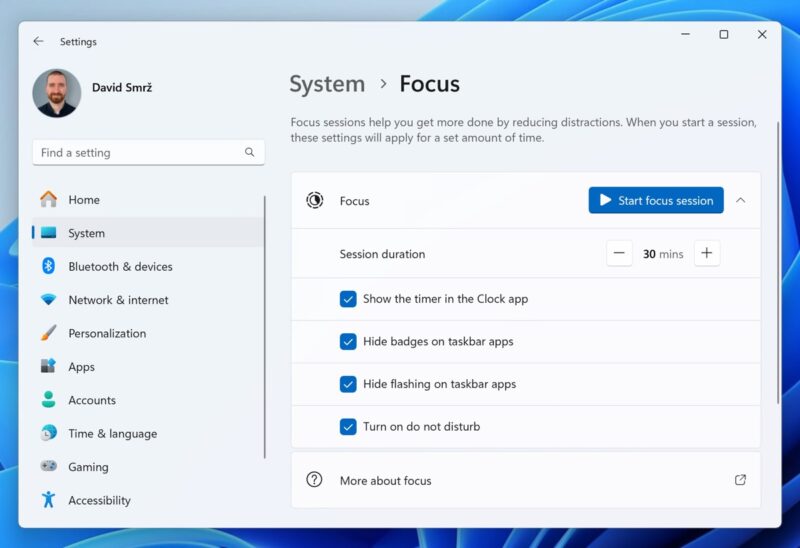Minimize the Settings window
800x548 pixels.
pos(686,34)
